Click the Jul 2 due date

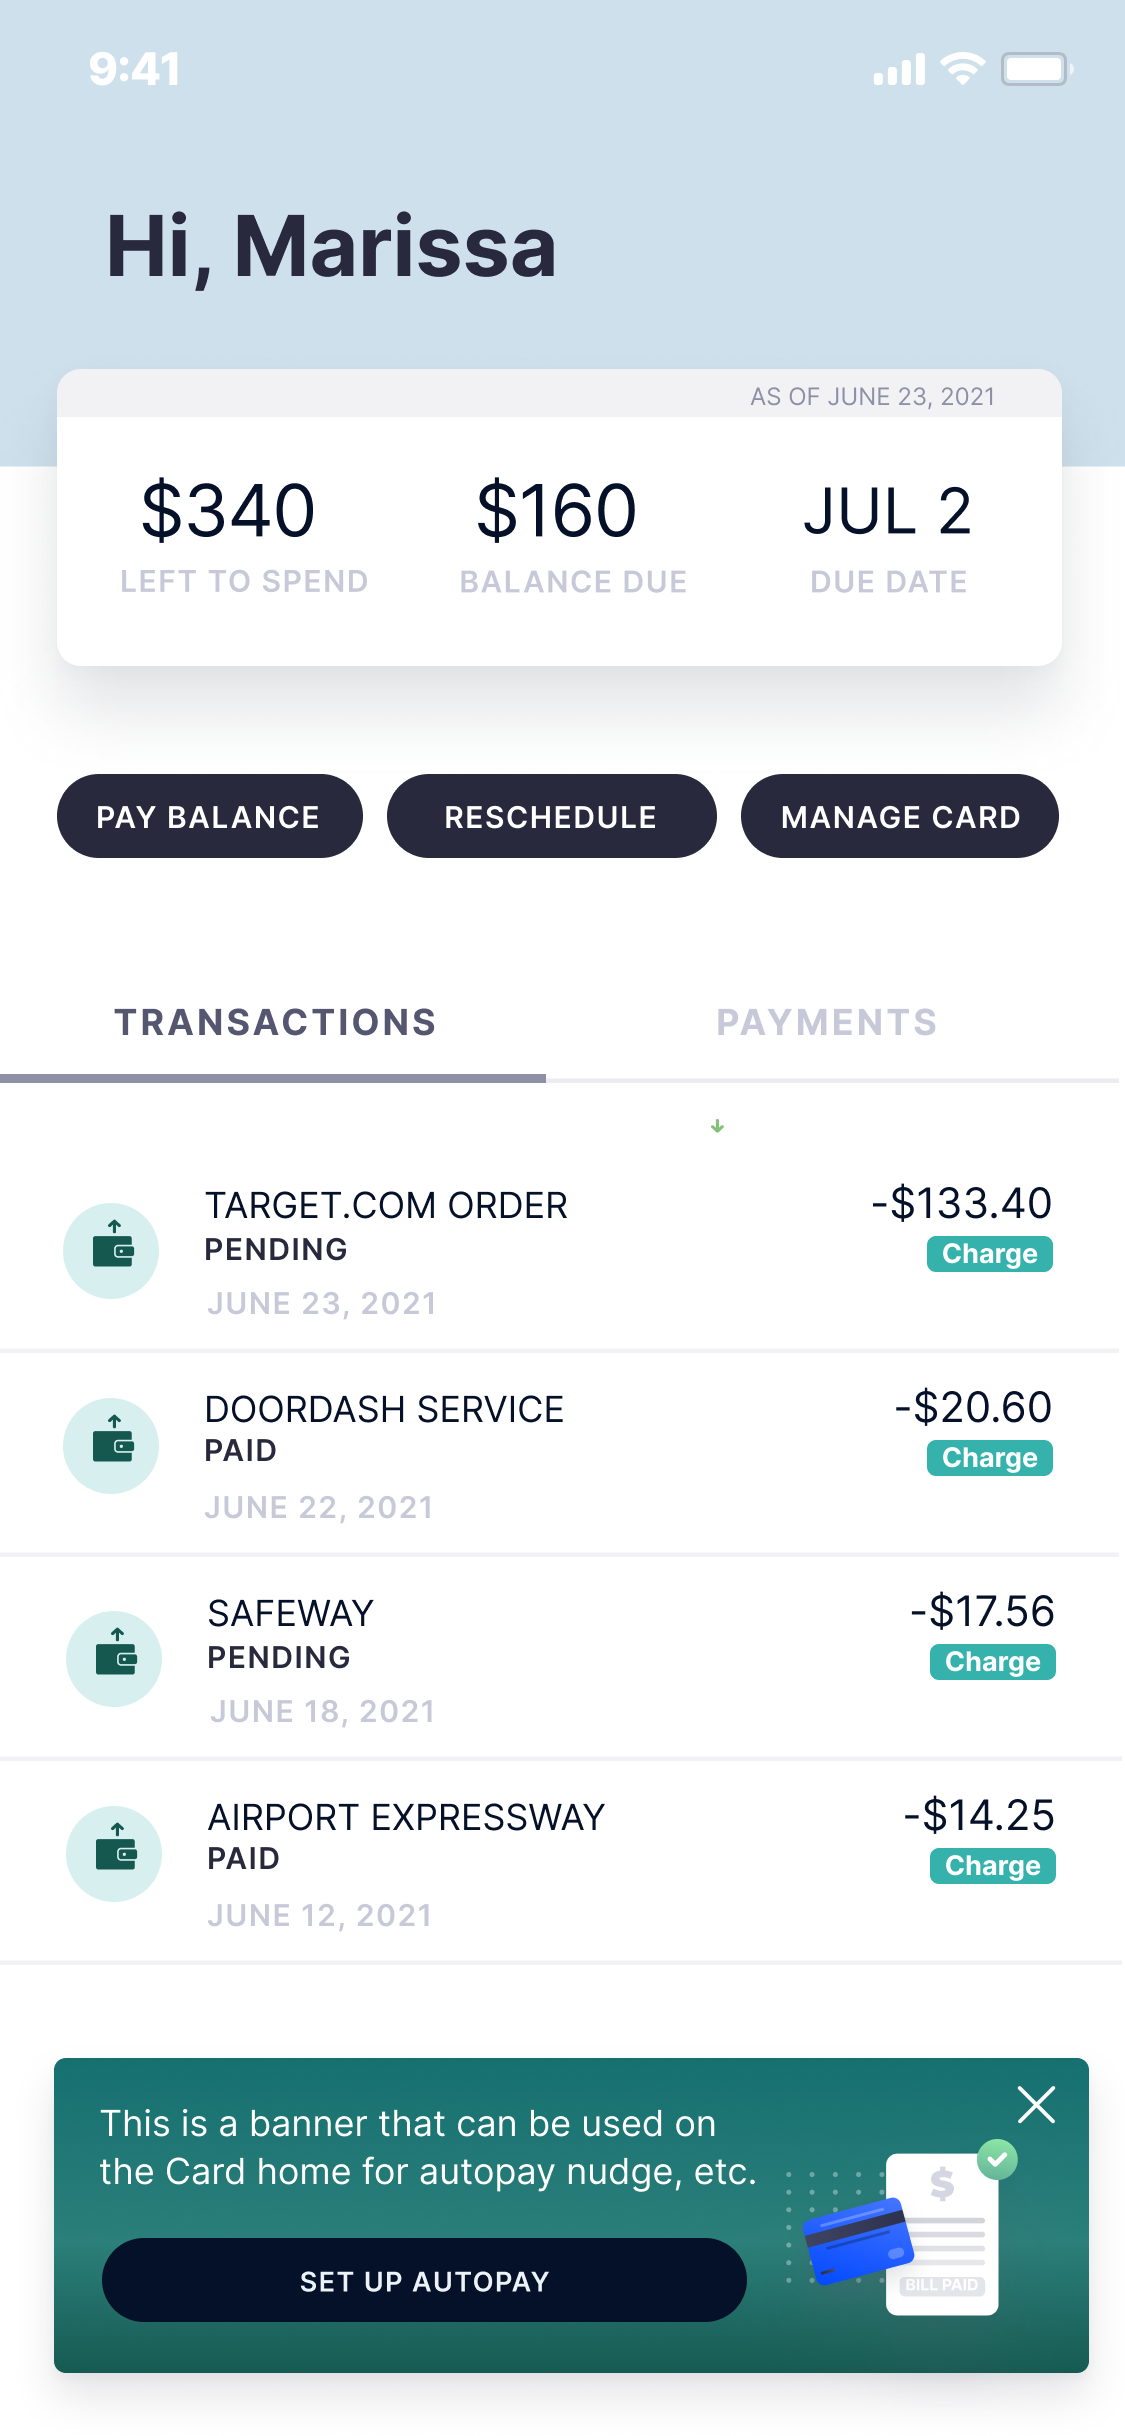click(887, 511)
